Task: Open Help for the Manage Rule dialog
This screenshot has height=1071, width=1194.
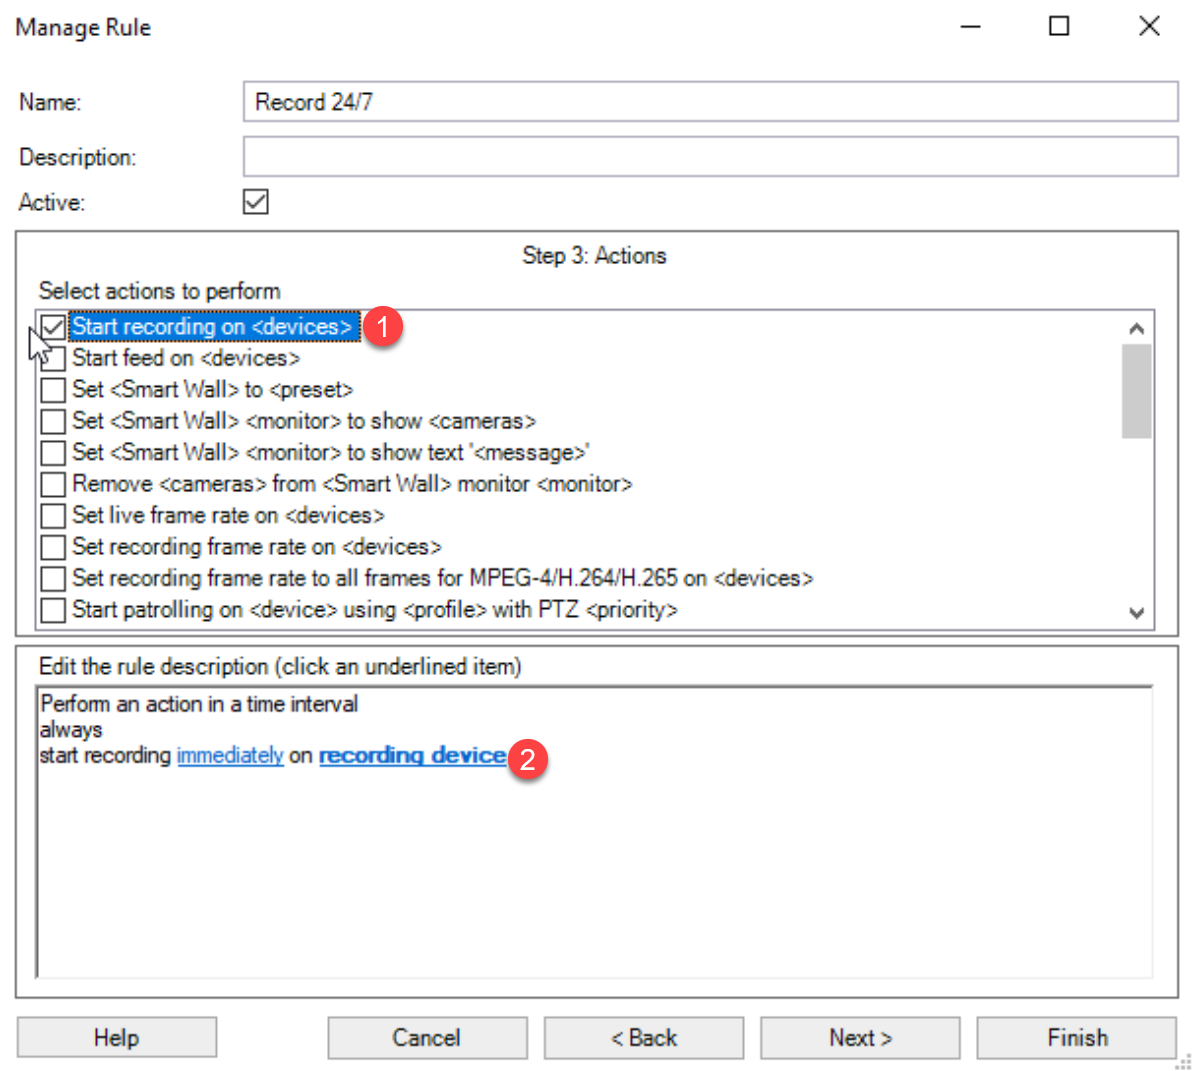Action: [116, 1037]
